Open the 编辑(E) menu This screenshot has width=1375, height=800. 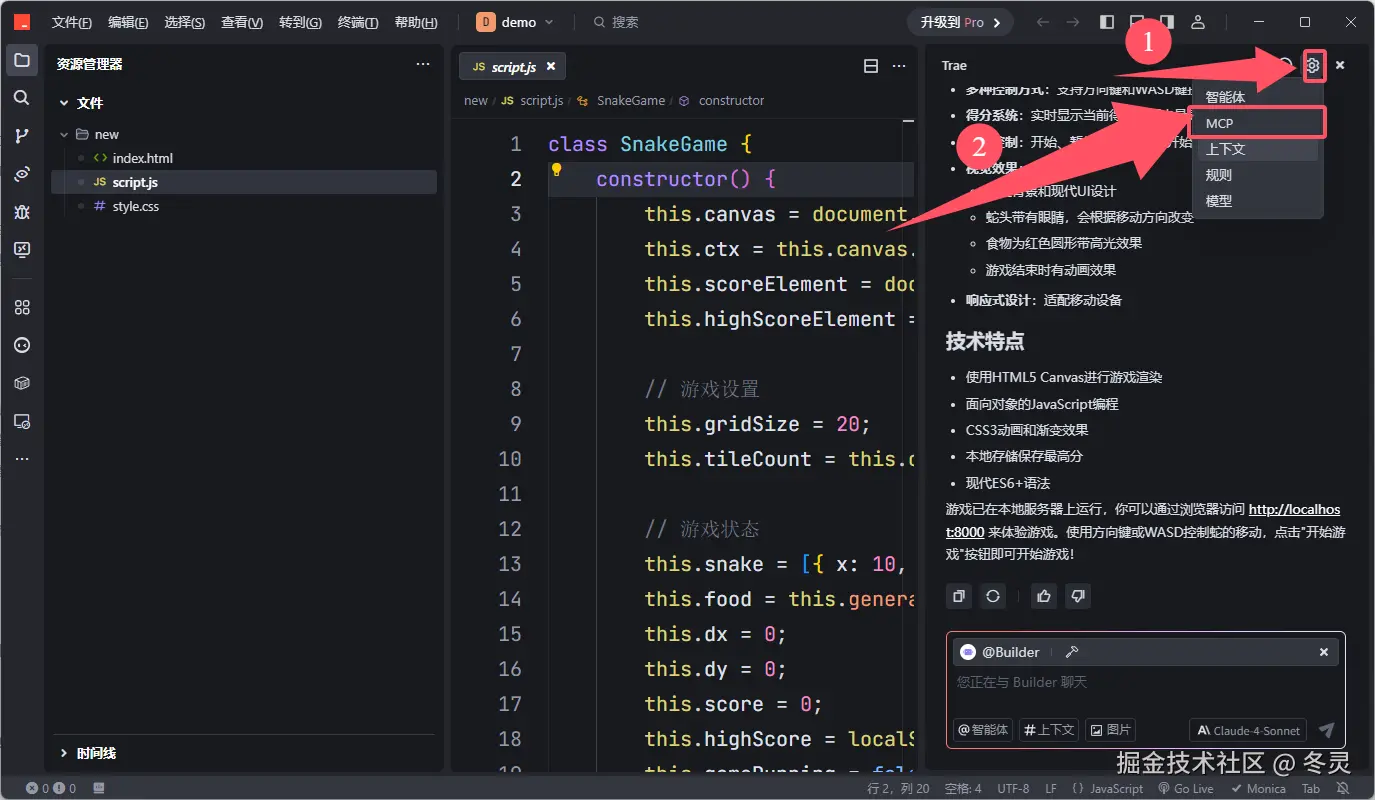128,22
